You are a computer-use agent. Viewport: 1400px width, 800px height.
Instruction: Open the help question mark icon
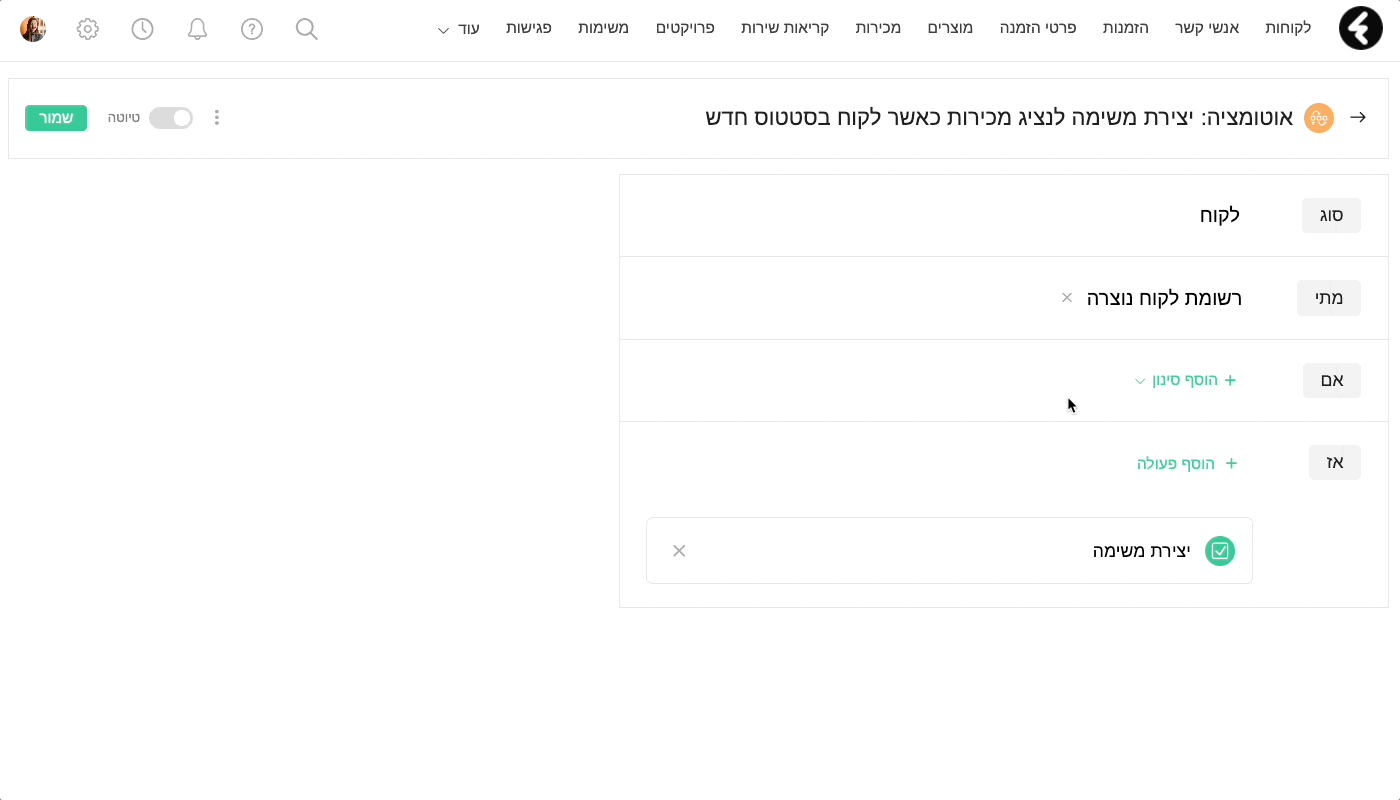tap(252, 29)
